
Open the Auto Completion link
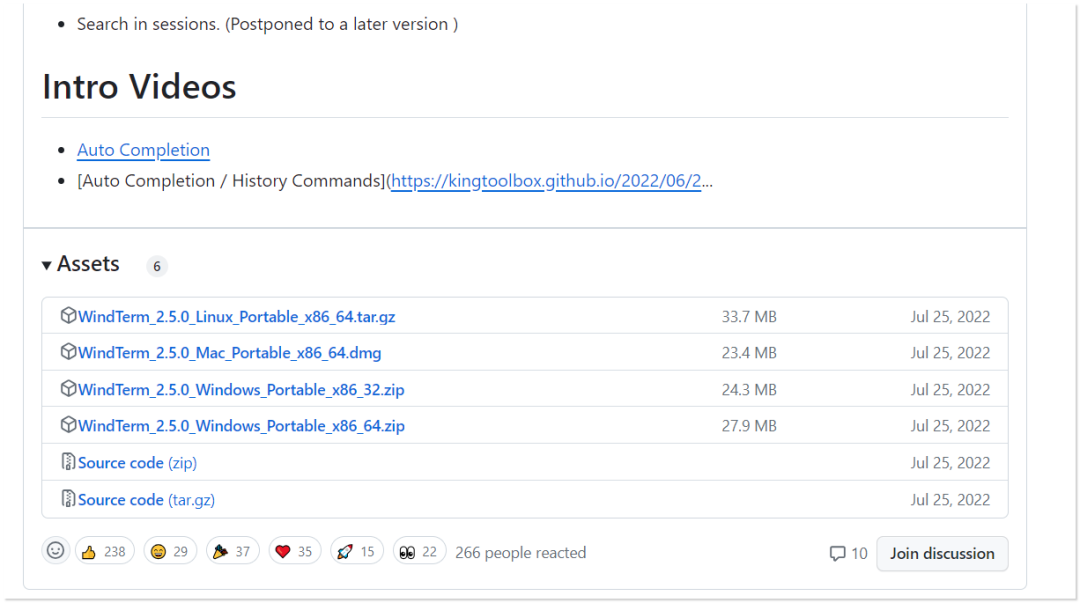(143, 150)
